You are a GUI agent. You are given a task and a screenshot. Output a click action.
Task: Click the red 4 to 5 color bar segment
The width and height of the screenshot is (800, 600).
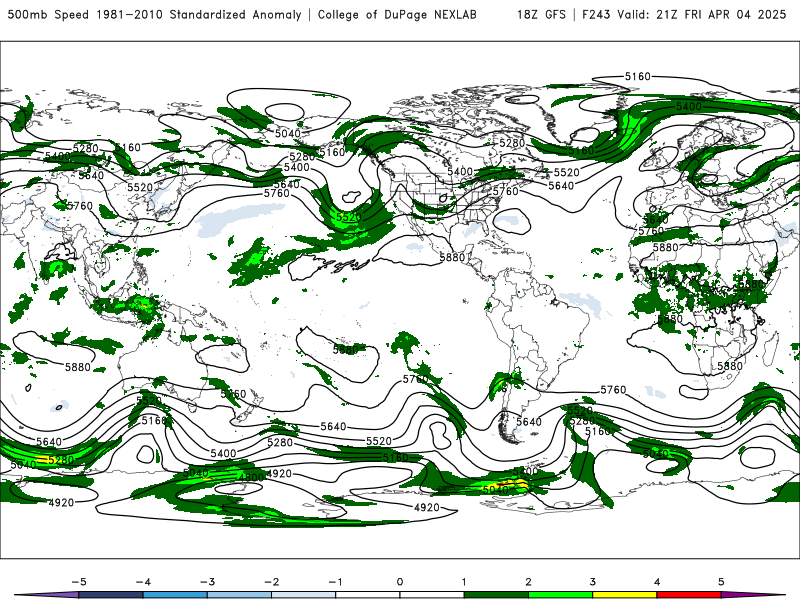(689, 595)
